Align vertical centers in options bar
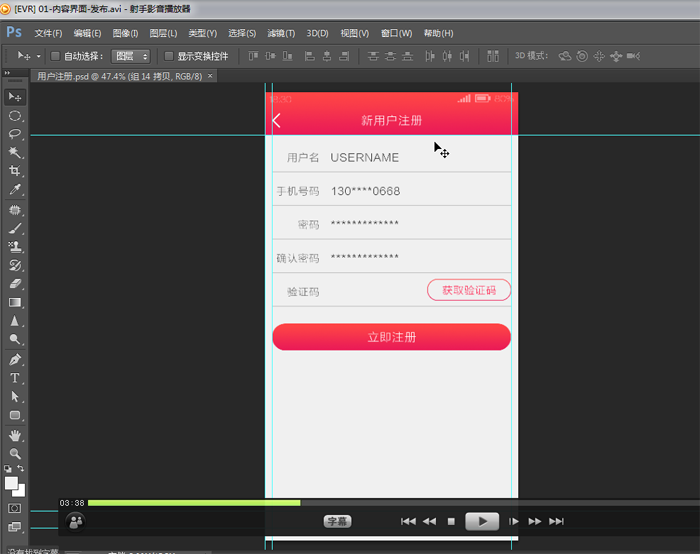This screenshot has height=554, width=700. pyautogui.click(x=270, y=56)
